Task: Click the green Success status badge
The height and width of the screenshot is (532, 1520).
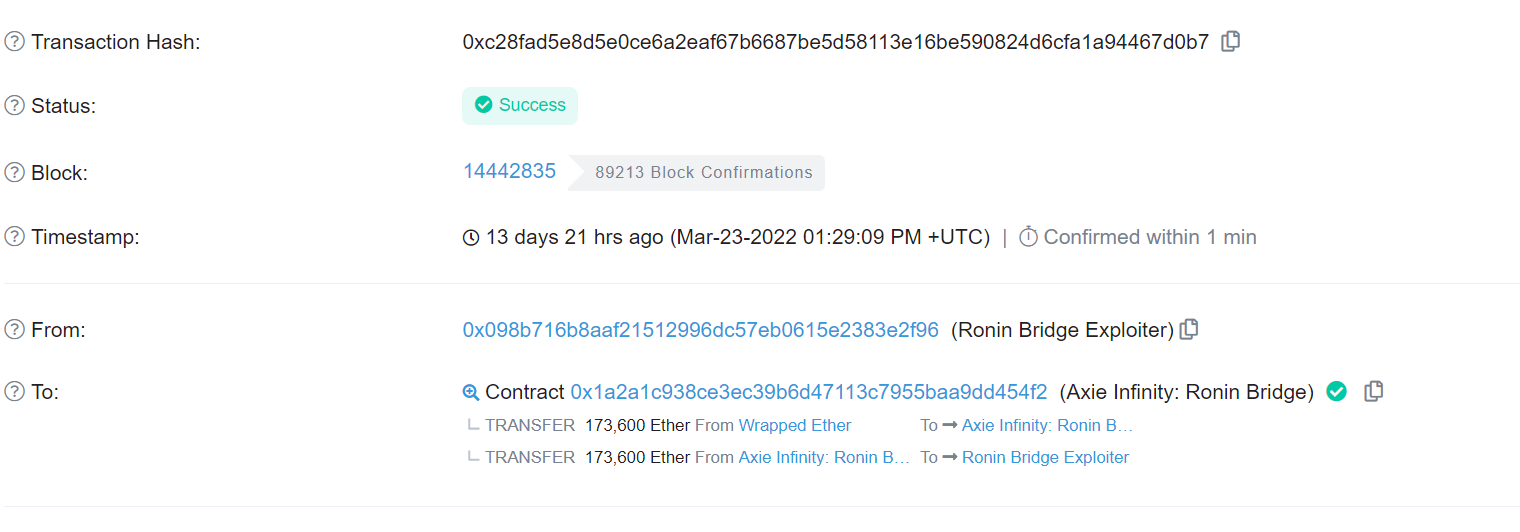Action: 520,106
